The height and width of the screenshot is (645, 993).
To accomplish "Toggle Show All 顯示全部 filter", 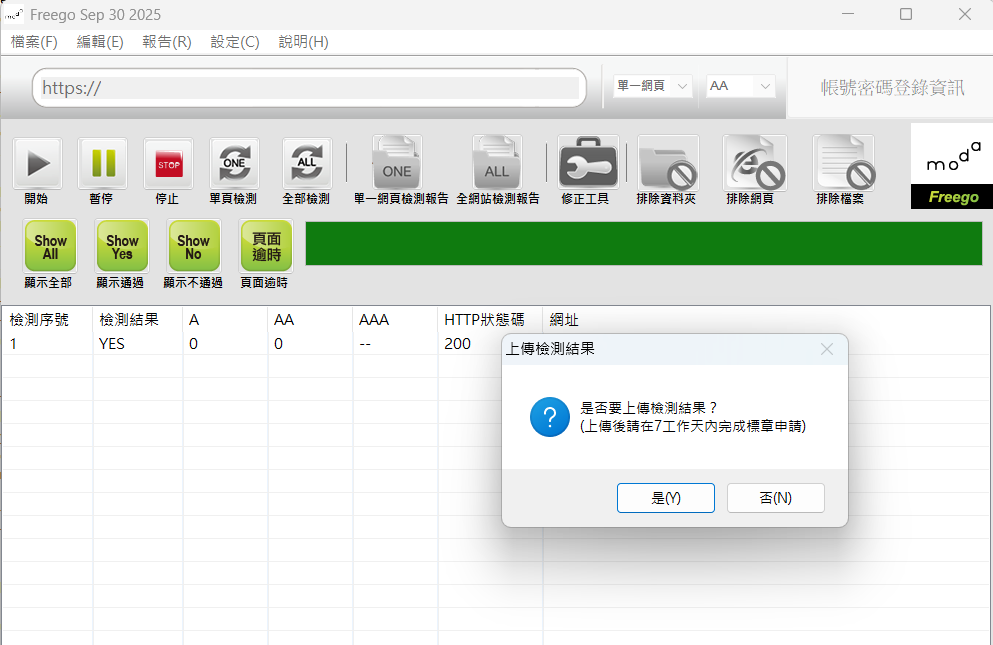I will pyautogui.click(x=50, y=246).
